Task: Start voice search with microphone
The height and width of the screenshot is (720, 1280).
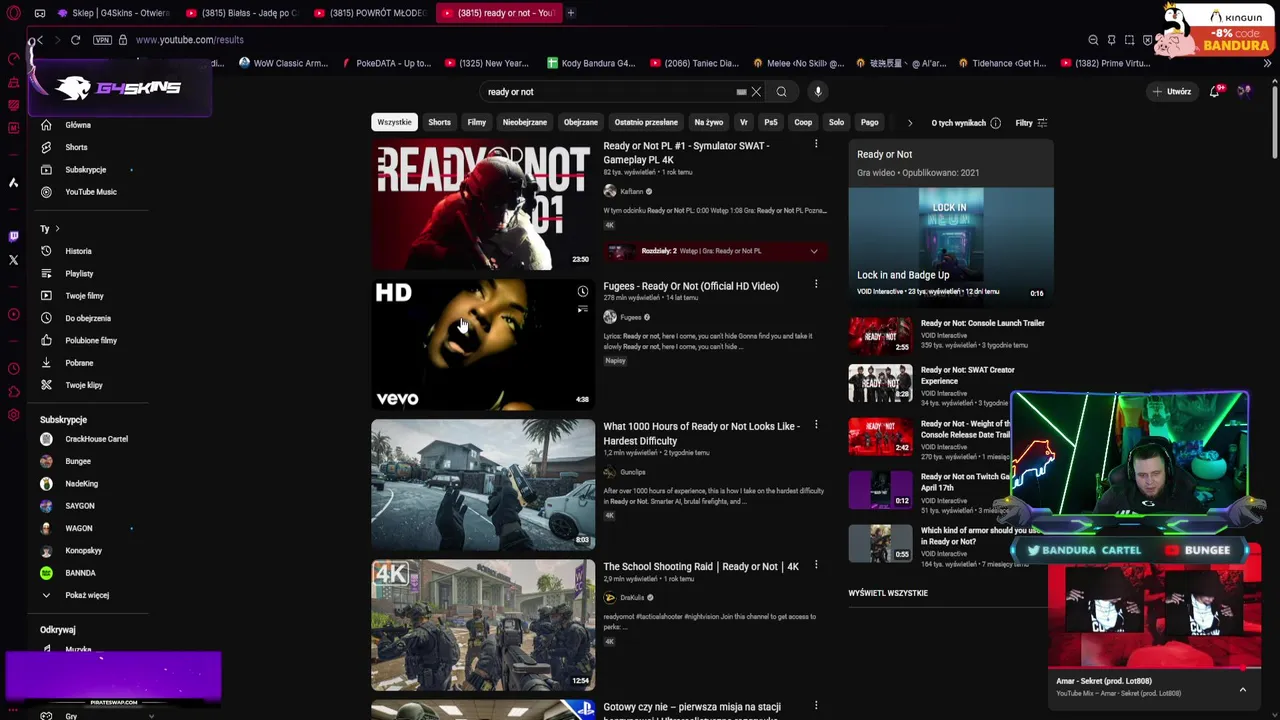Action: (x=818, y=92)
